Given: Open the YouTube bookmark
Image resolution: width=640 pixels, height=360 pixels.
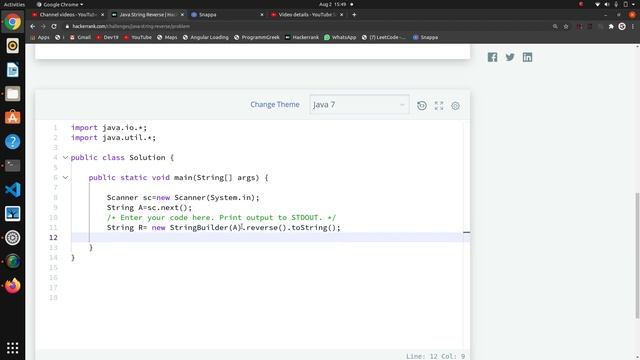Looking at the screenshot, I should pos(138,37).
